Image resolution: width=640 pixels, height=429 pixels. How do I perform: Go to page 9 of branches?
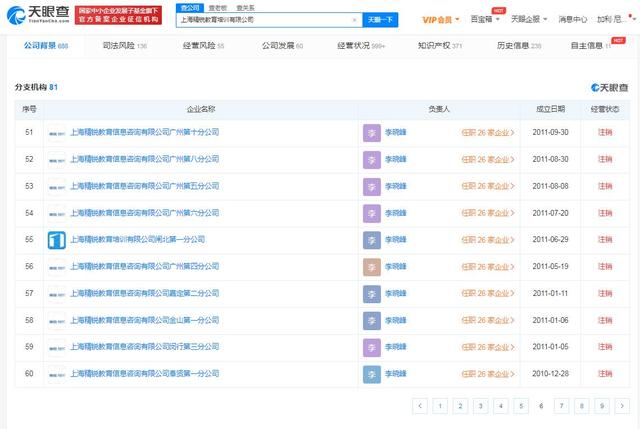coord(602,406)
